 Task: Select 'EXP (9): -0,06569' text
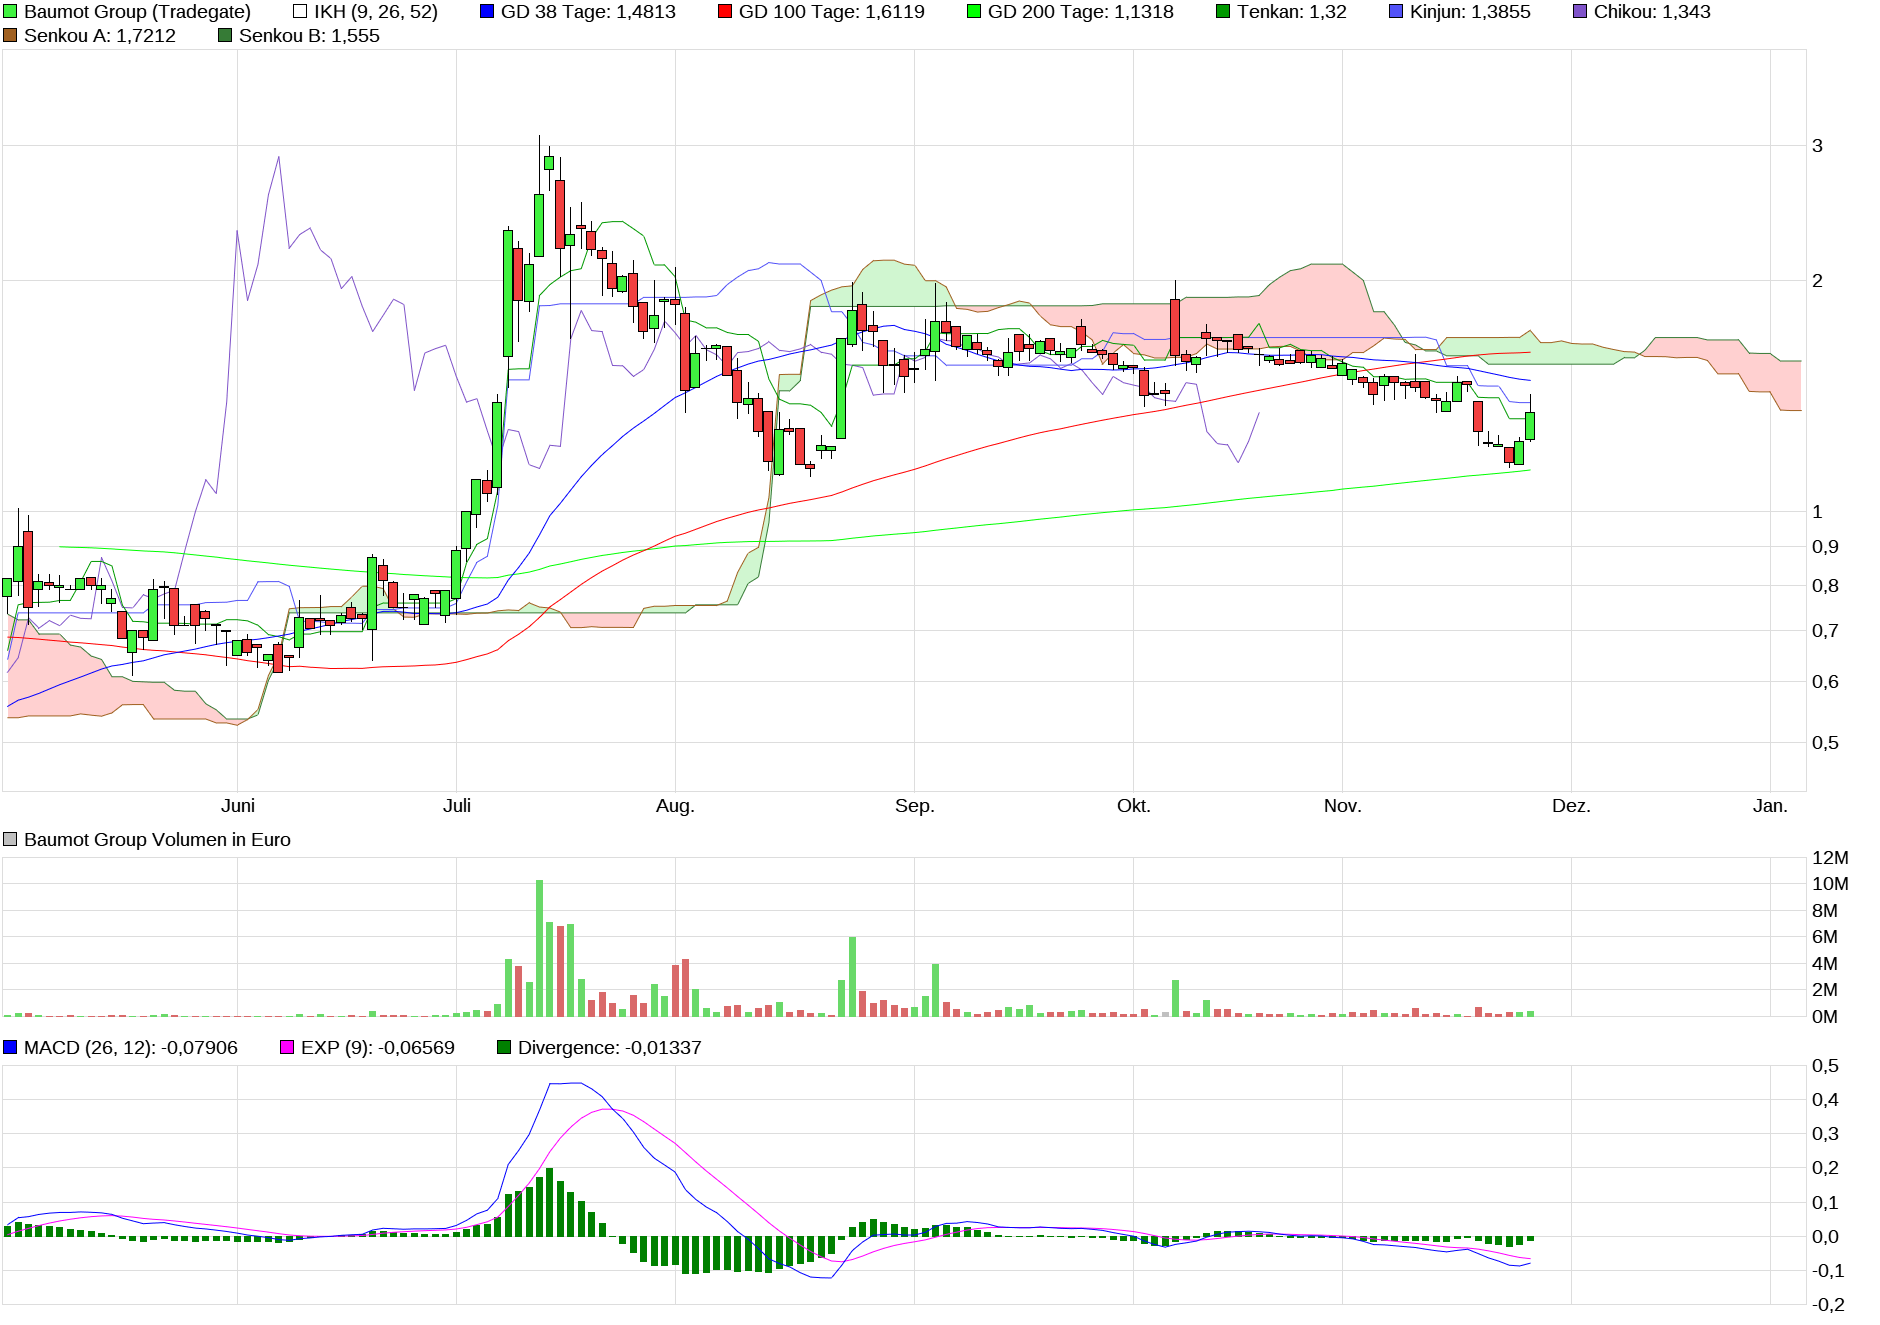click(378, 1048)
